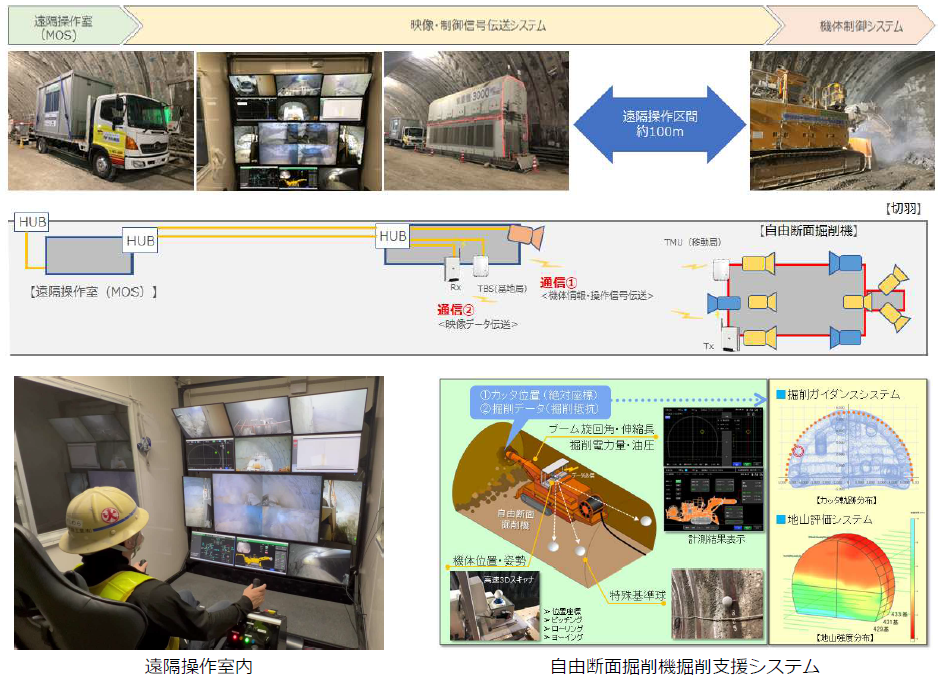Select the HUB box near the base station

click(x=393, y=236)
